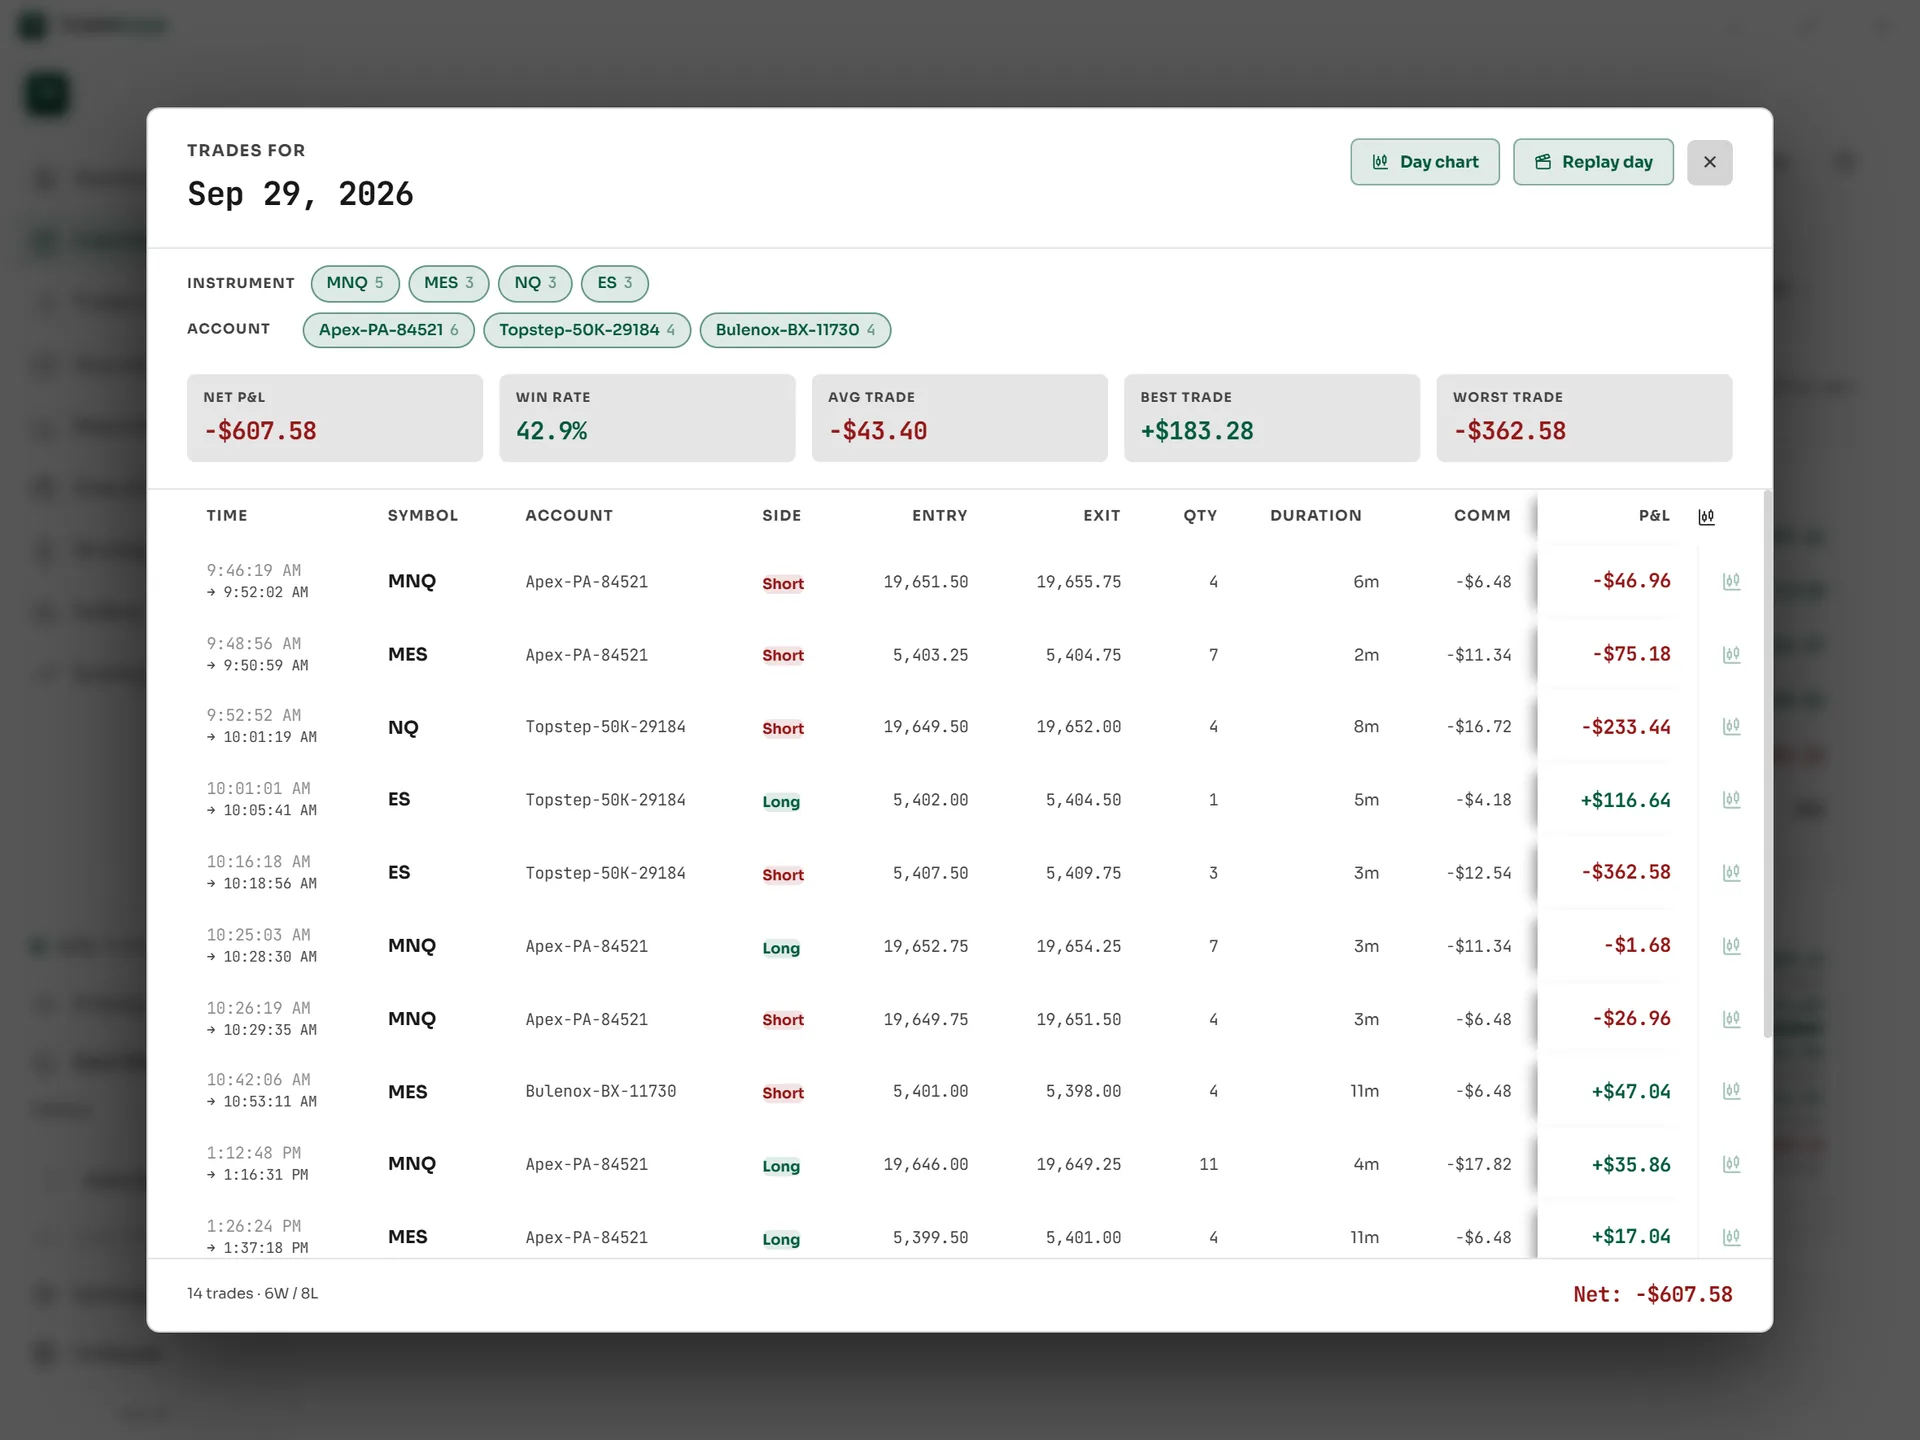Viewport: 1920px width, 1440px height.
Task: Toggle MES instrument filter
Action: (448, 283)
